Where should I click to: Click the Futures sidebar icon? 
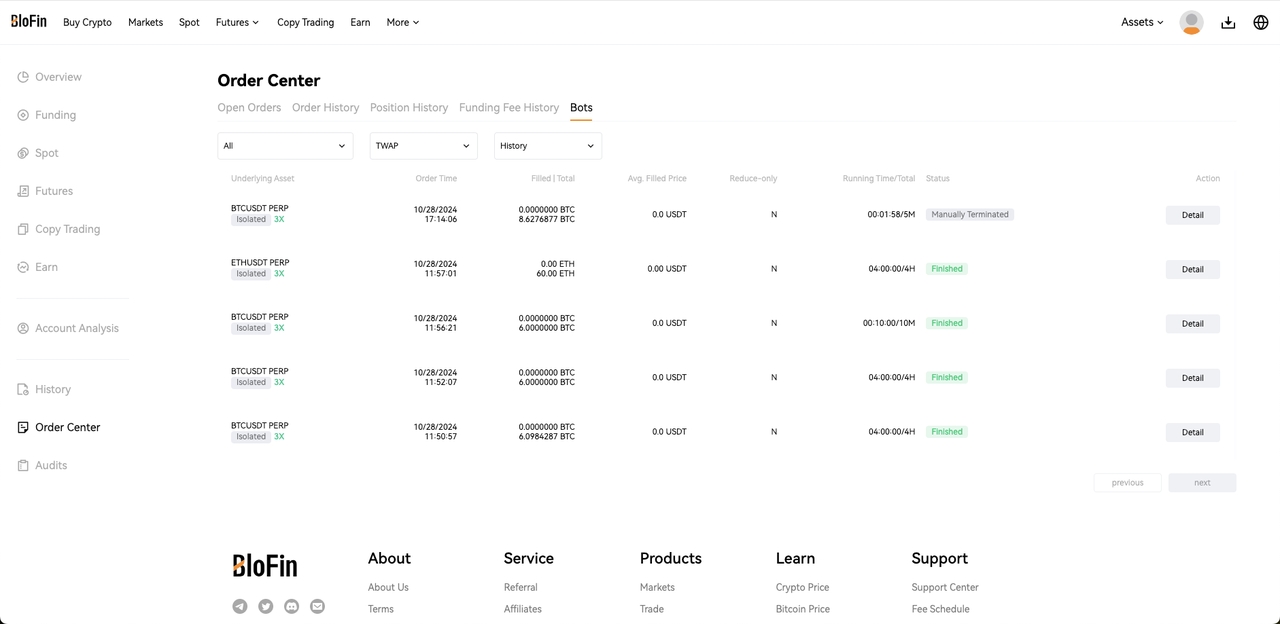pyautogui.click(x=23, y=191)
